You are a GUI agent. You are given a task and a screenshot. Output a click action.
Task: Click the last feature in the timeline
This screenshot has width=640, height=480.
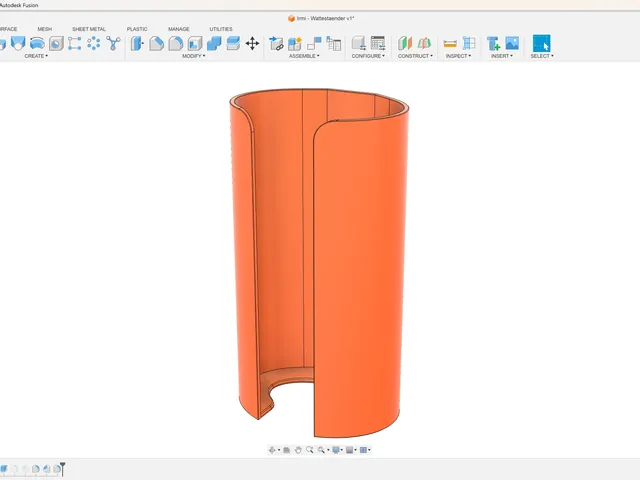click(57, 469)
